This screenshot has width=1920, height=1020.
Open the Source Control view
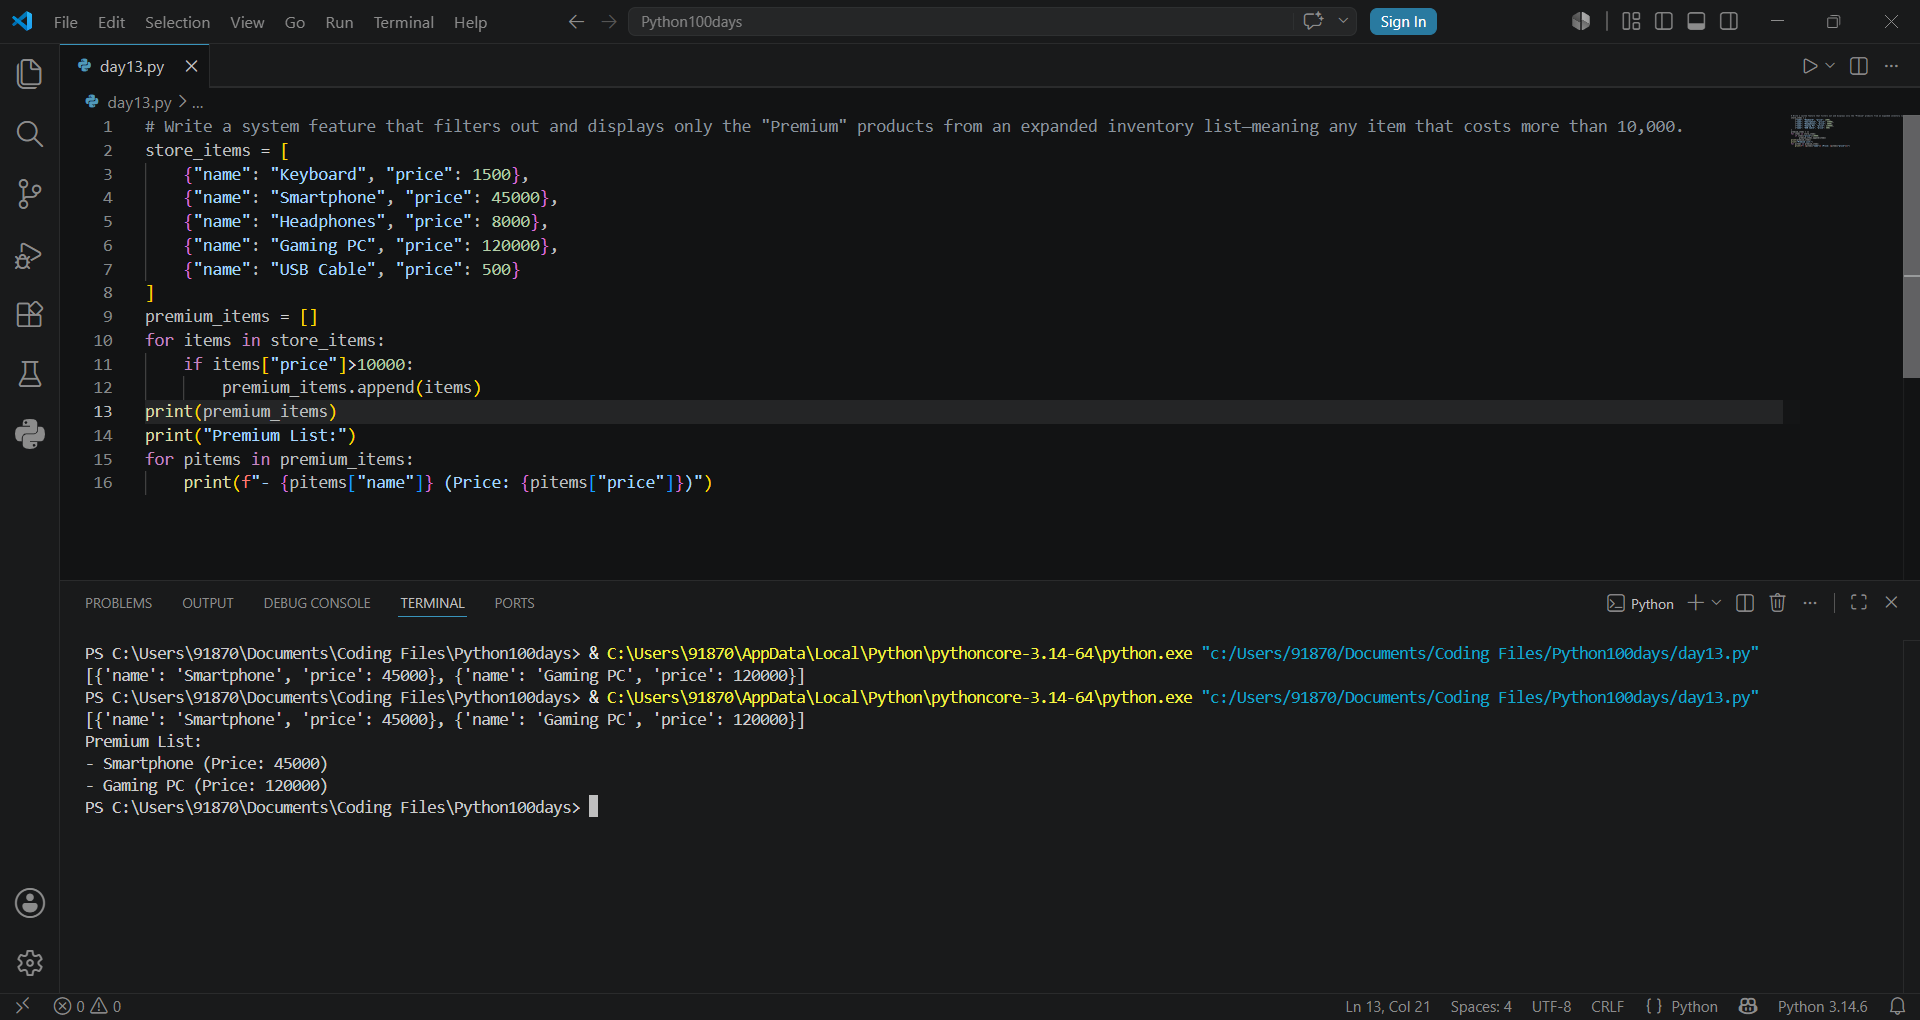tap(30, 194)
